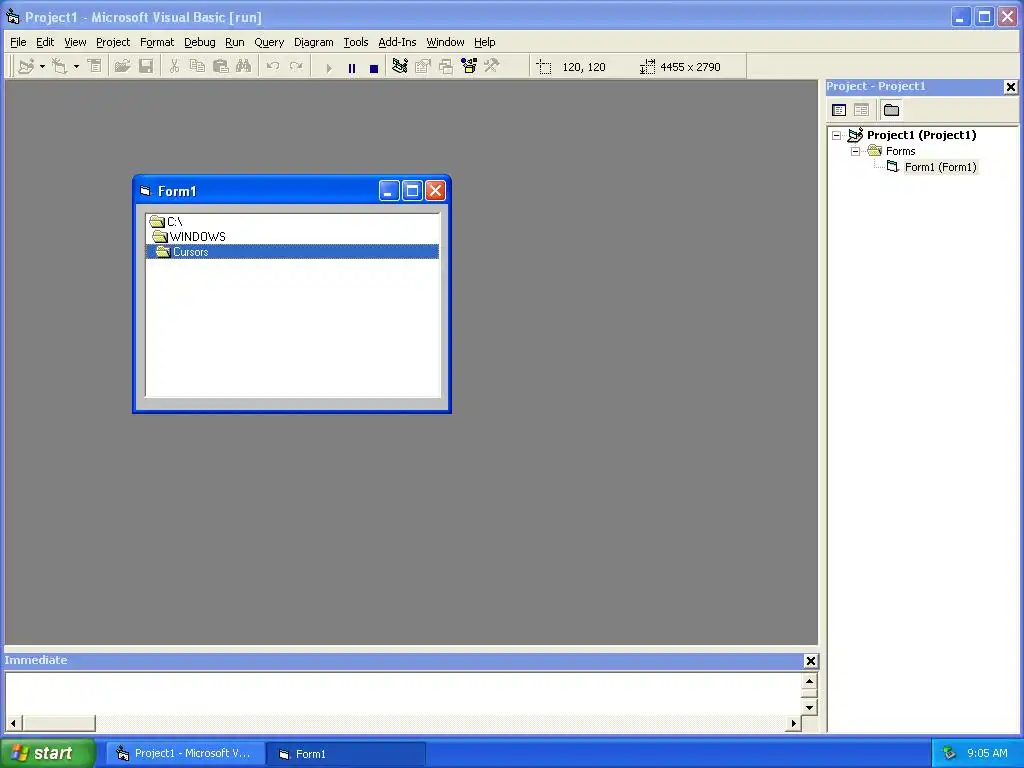This screenshot has height=768, width=1024.
Task: Open the Window menu
Action: (445, 42)
